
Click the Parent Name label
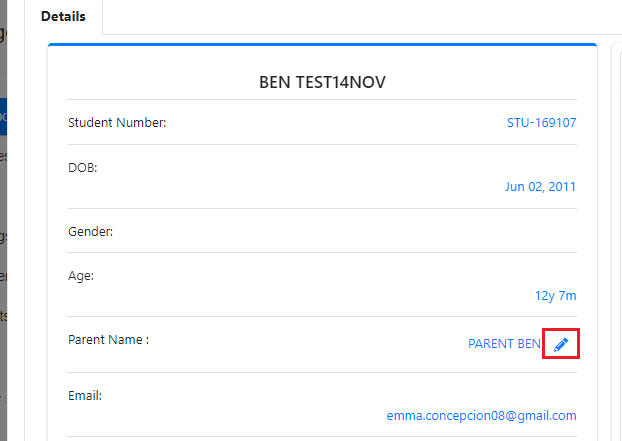[x=108, y=340]
